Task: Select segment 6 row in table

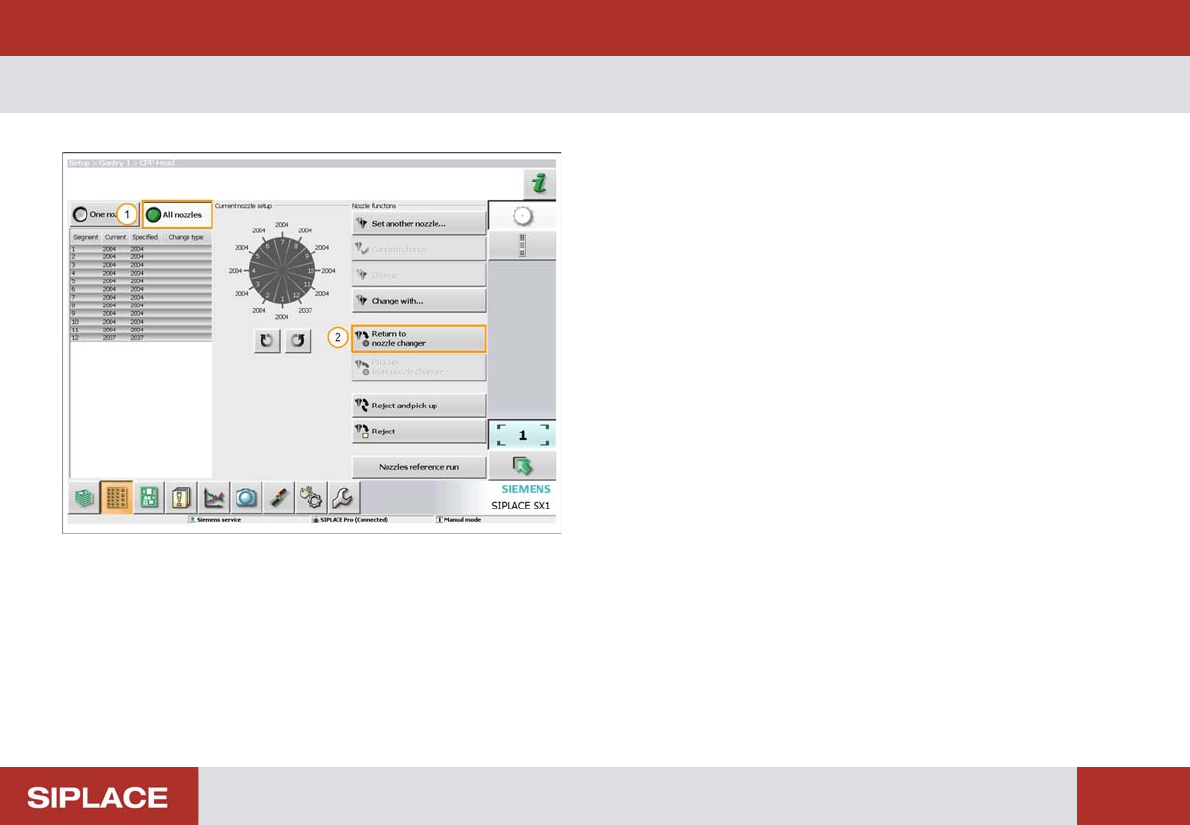Action: point(141,289)
